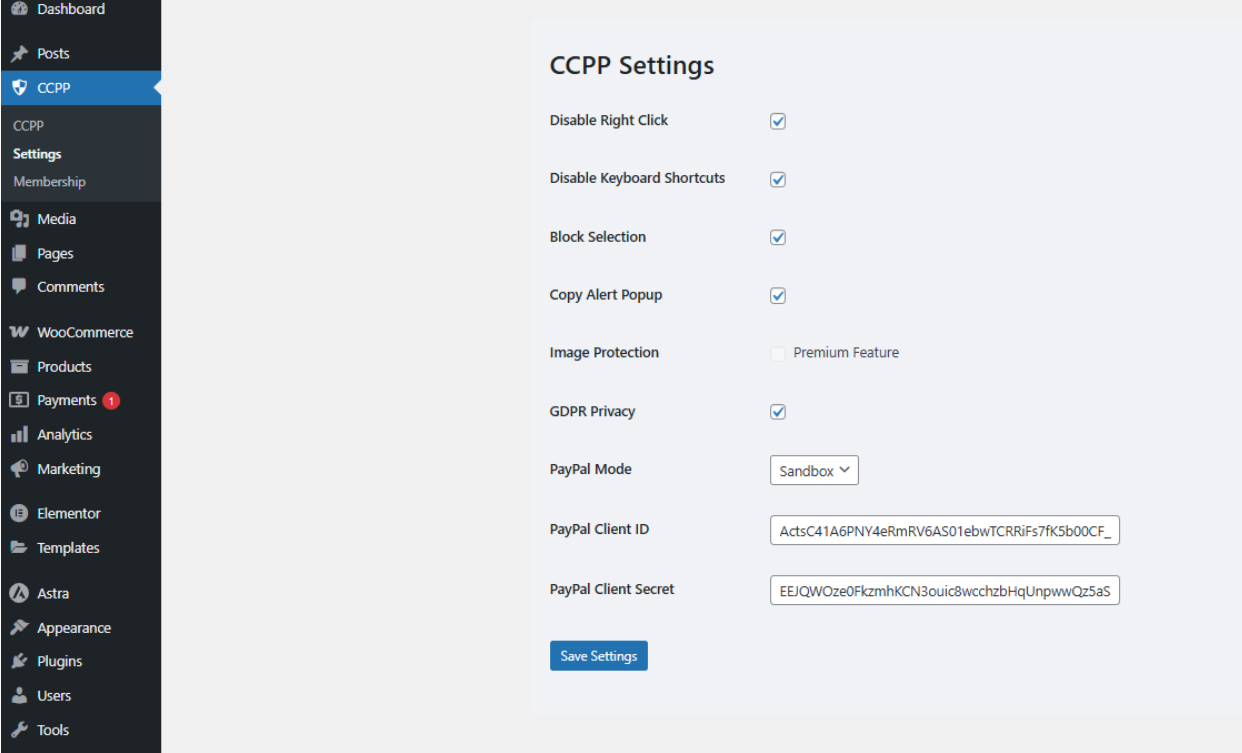Click the Users person icon
The width and height of the screenshot is (1242, 753).
19,695
